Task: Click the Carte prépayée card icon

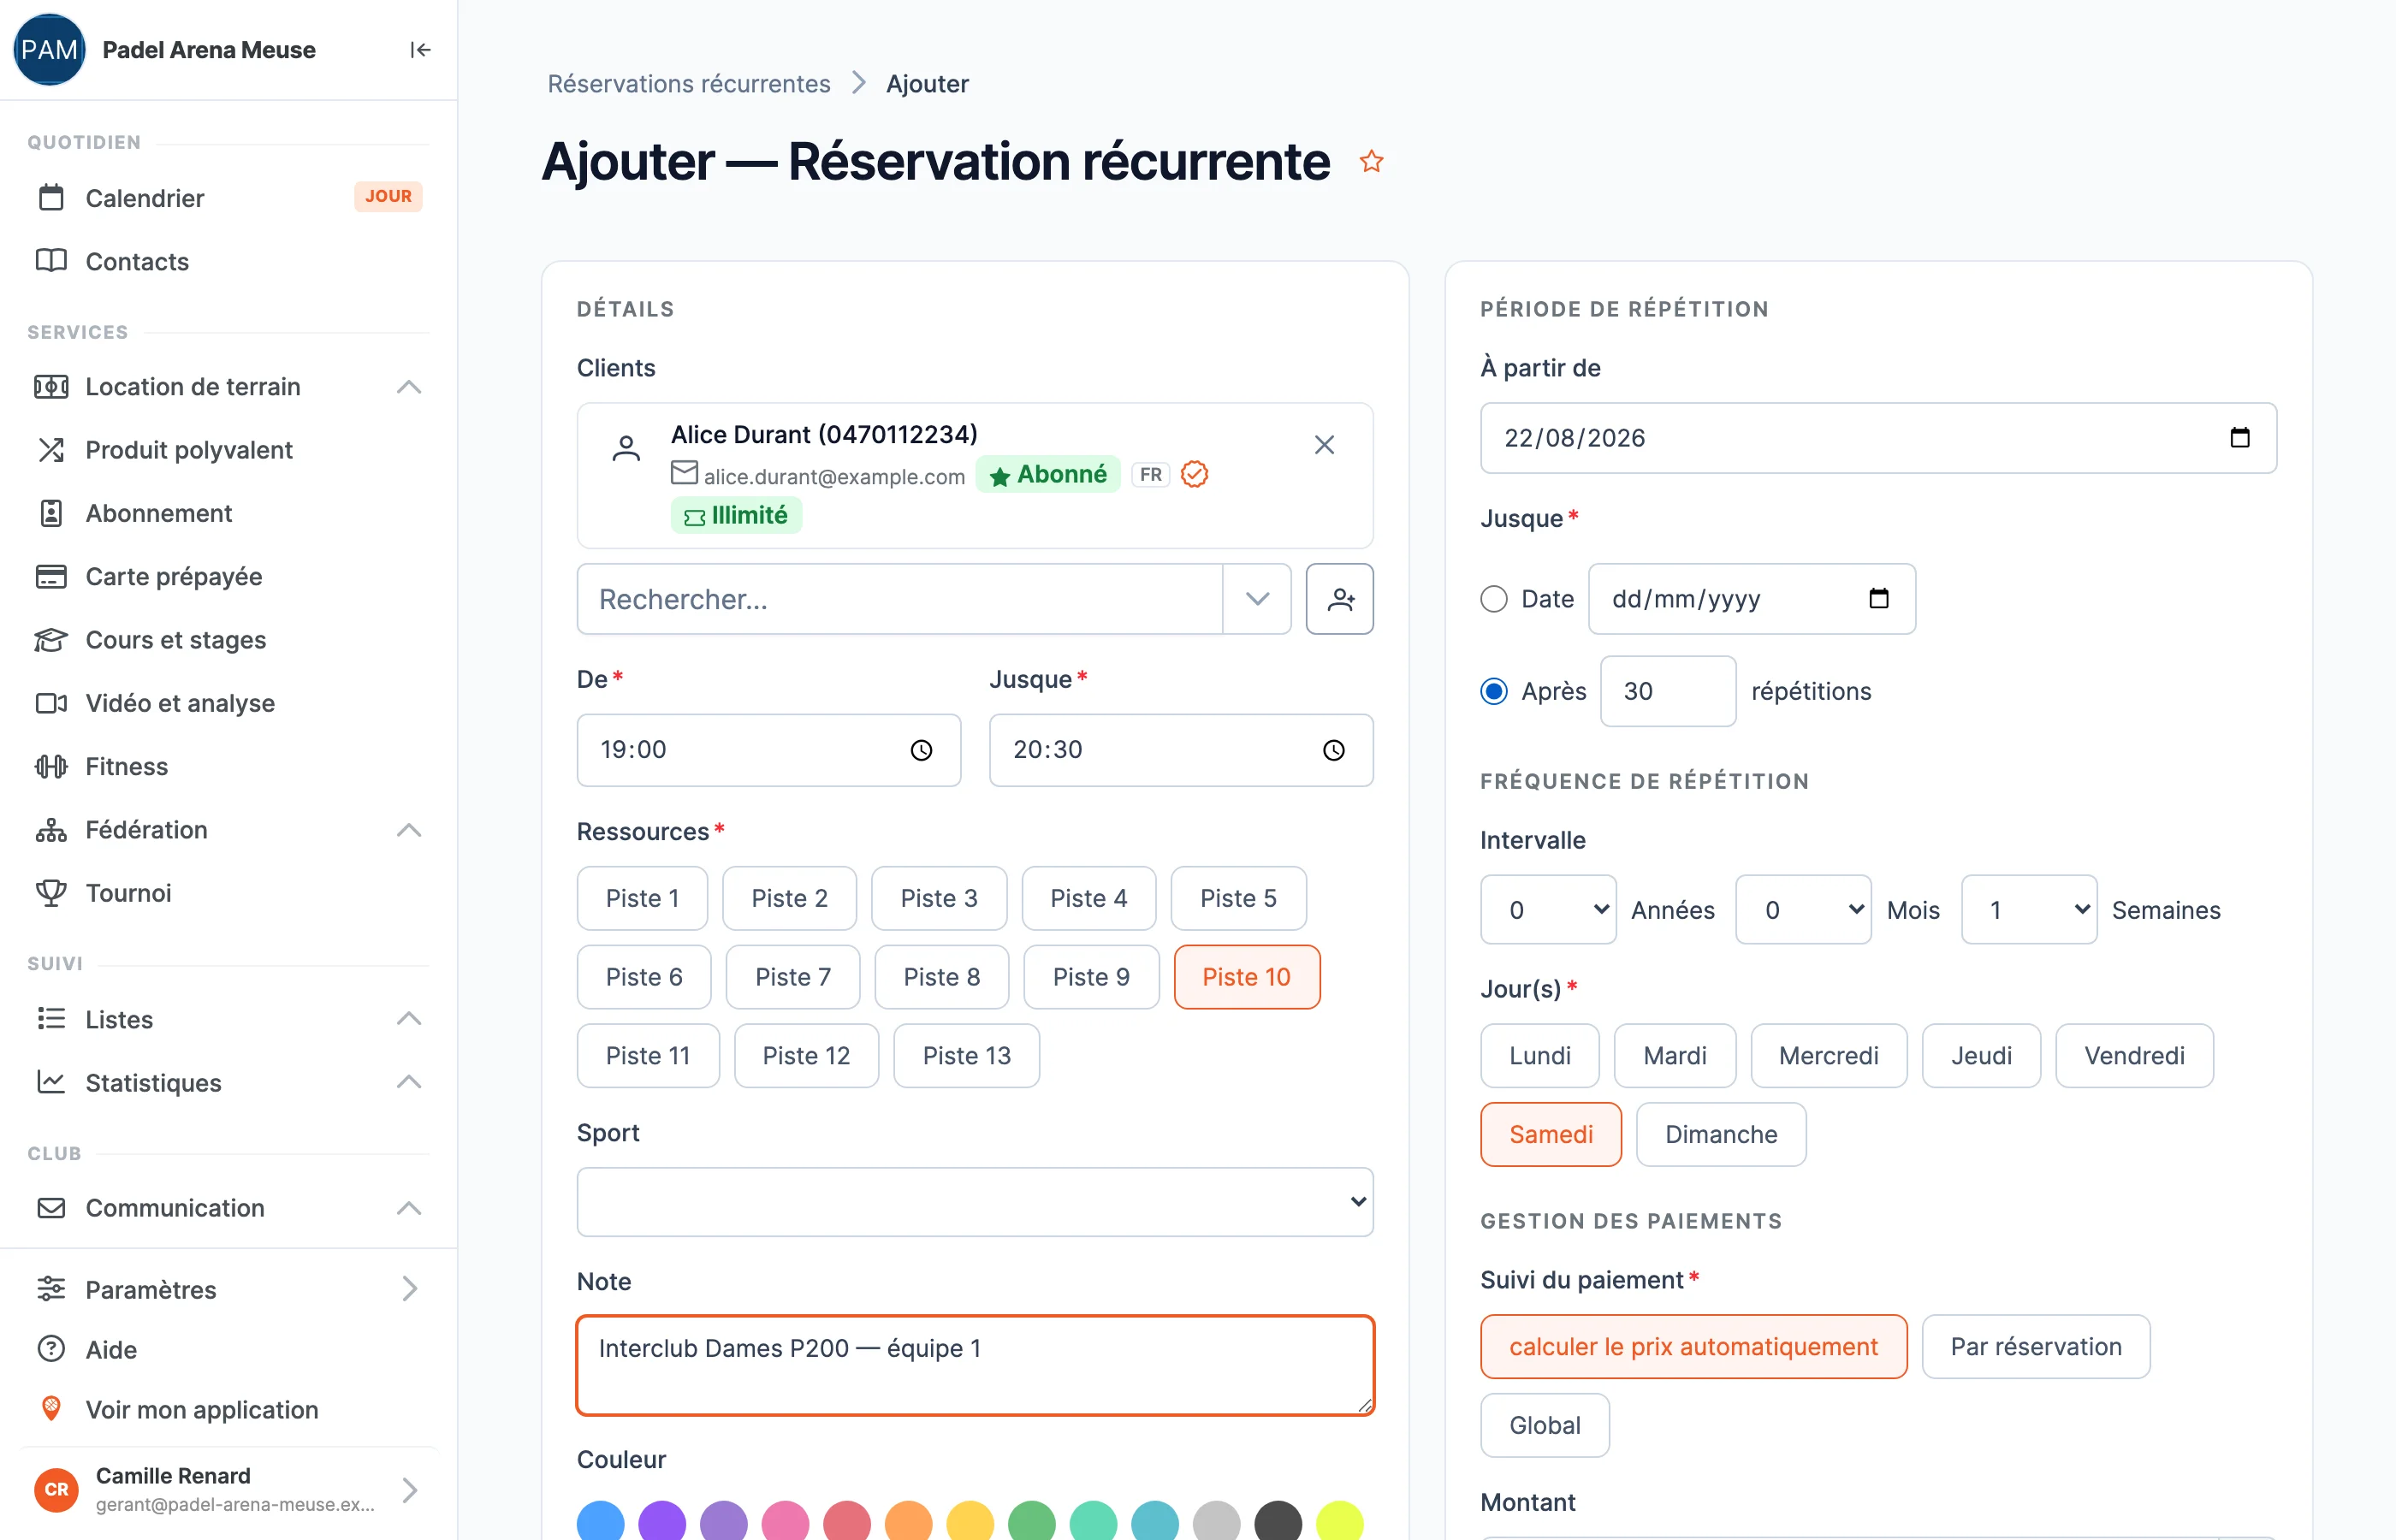Action: point(51,577)
